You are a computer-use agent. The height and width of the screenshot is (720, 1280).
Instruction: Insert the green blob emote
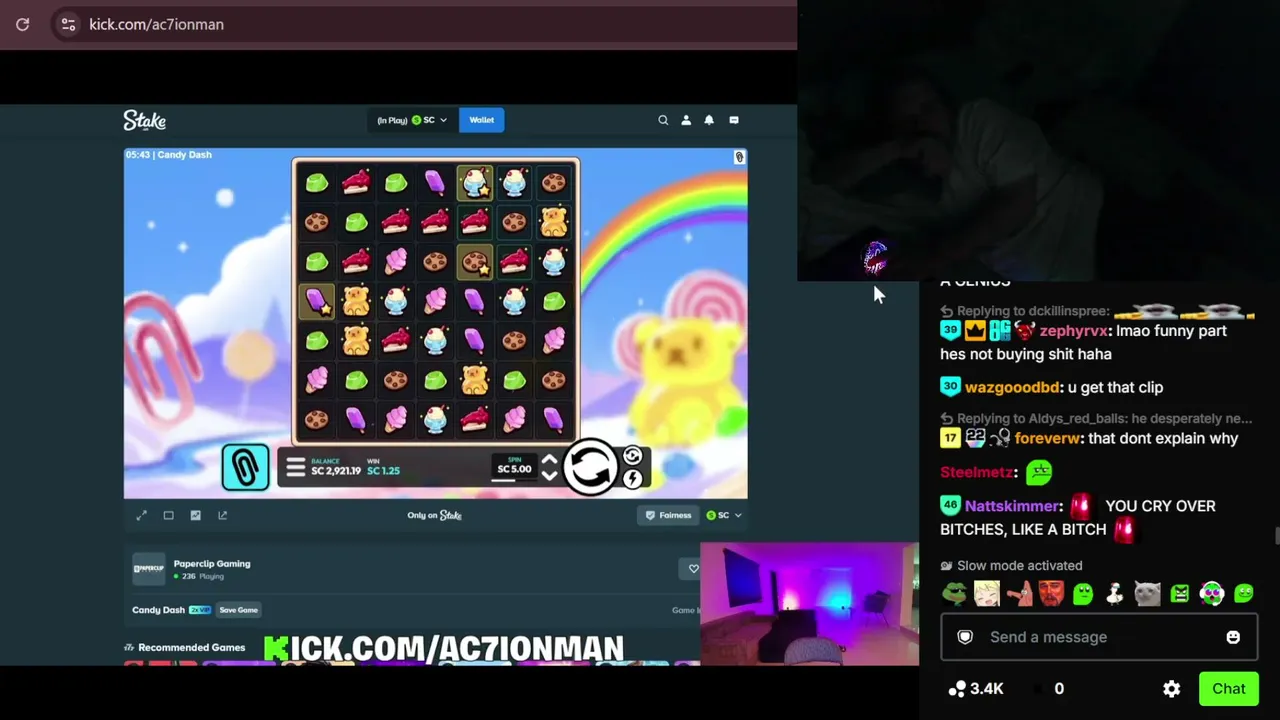pyautogui.click(x=1083, y=595)
